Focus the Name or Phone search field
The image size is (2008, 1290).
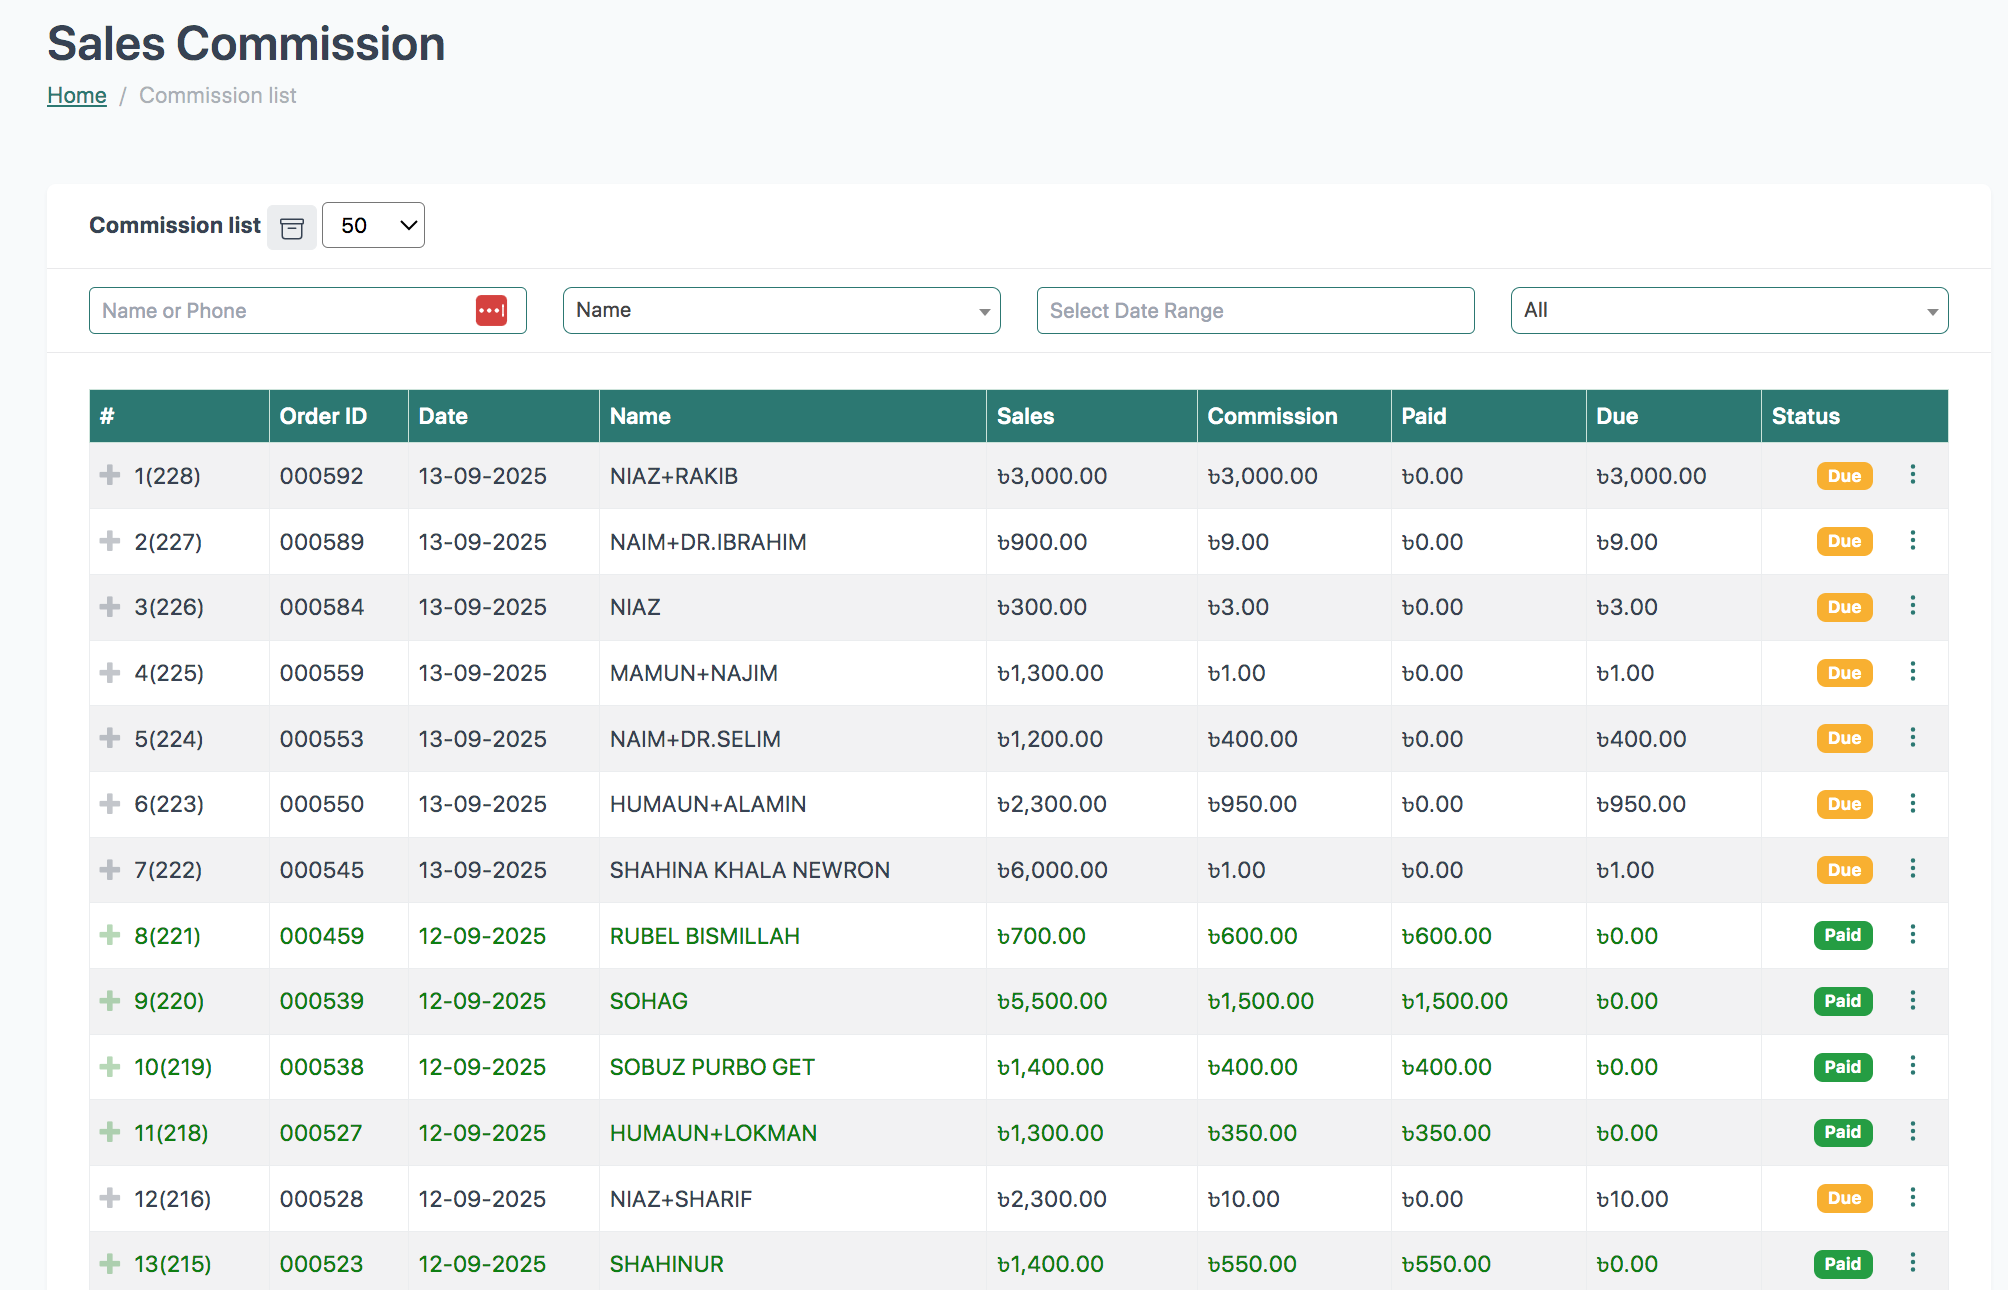pos(280,310)
